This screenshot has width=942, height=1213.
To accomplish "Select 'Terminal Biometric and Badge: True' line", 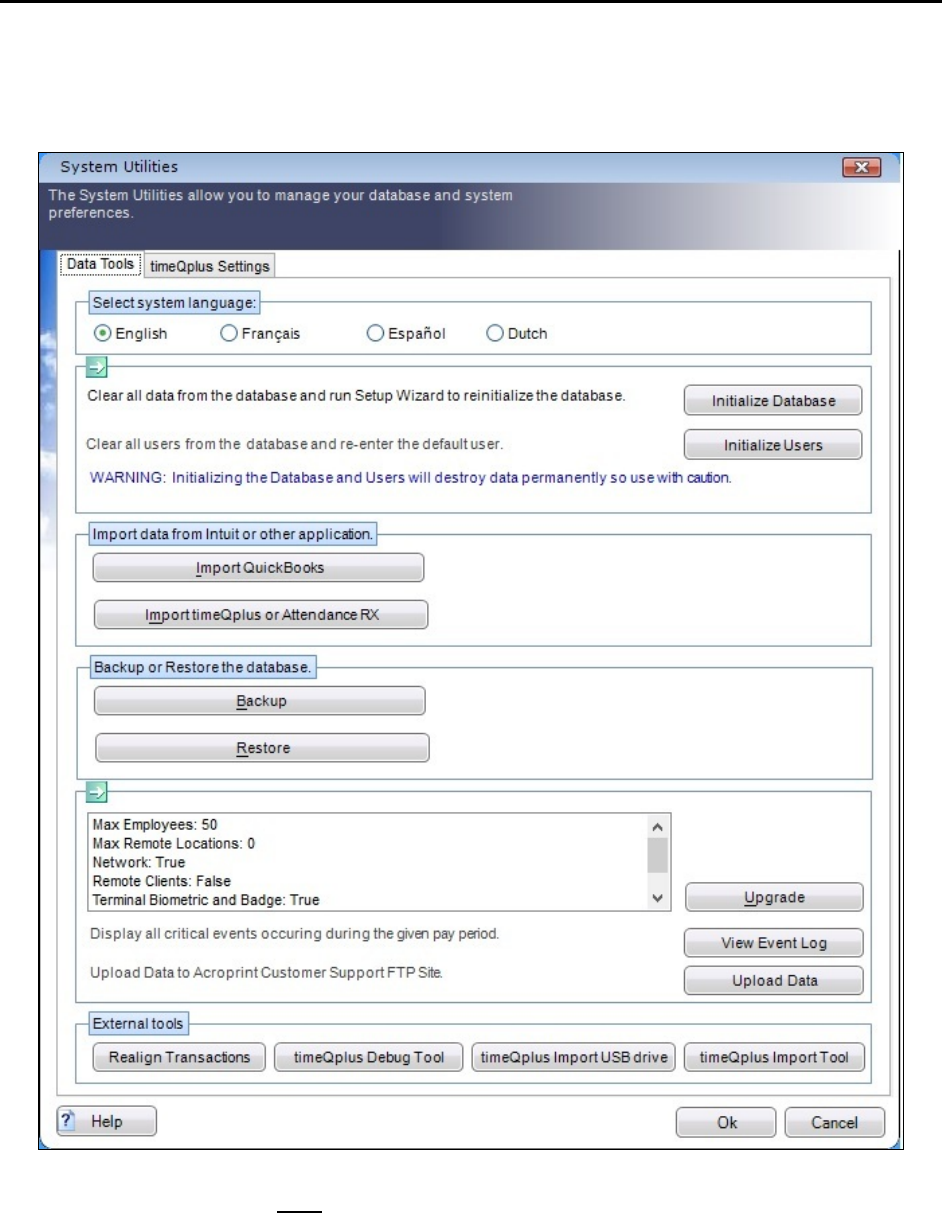I will pyautogui.click(x=205, y=900).
